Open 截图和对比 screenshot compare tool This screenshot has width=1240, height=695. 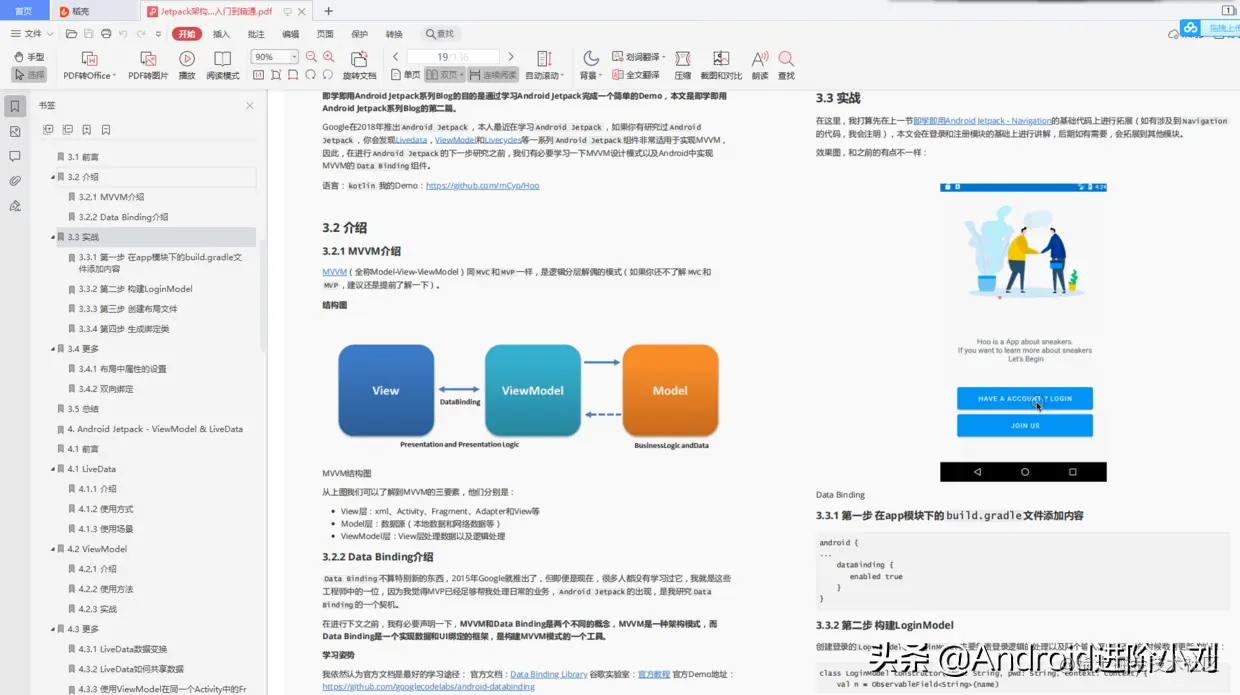pyautogui.click(x=721, y=66)
